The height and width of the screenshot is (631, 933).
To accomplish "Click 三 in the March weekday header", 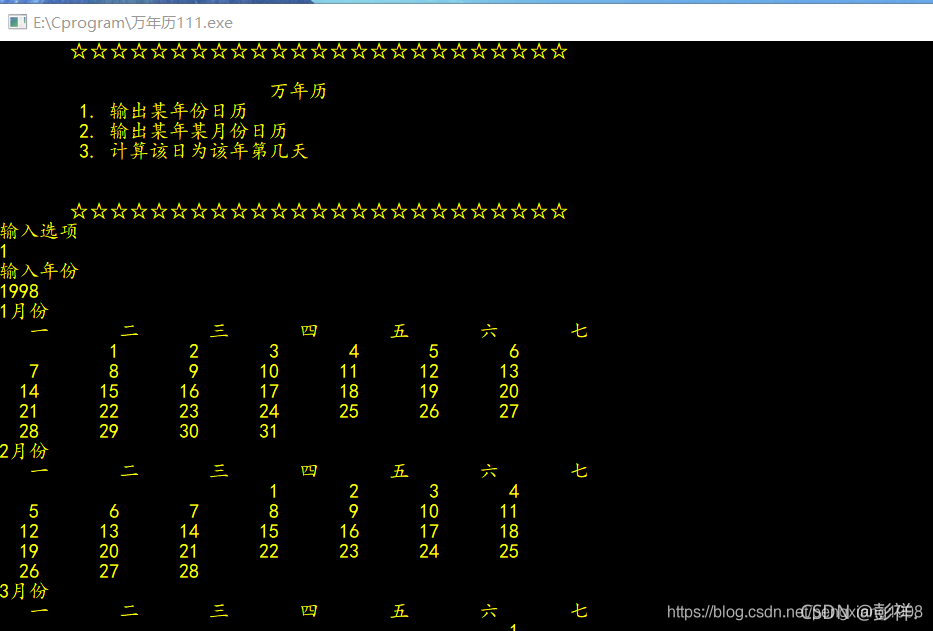I will click(219, 611).
